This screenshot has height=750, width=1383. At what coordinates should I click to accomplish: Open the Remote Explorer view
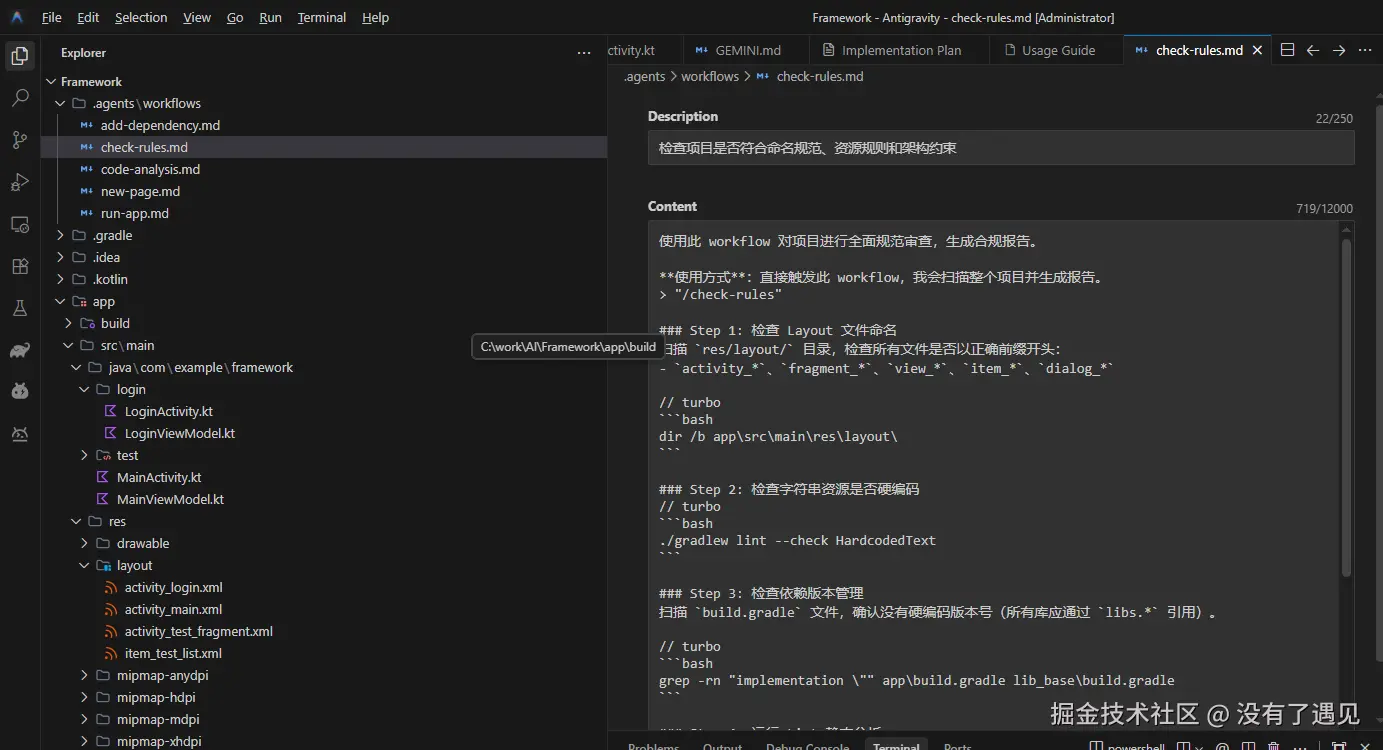19,224
